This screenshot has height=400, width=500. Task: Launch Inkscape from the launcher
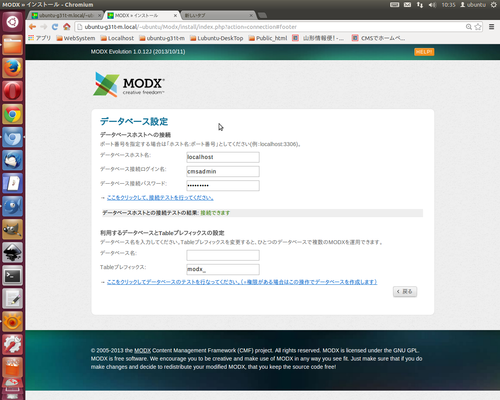pyautogui.click(x=12, y=252)
